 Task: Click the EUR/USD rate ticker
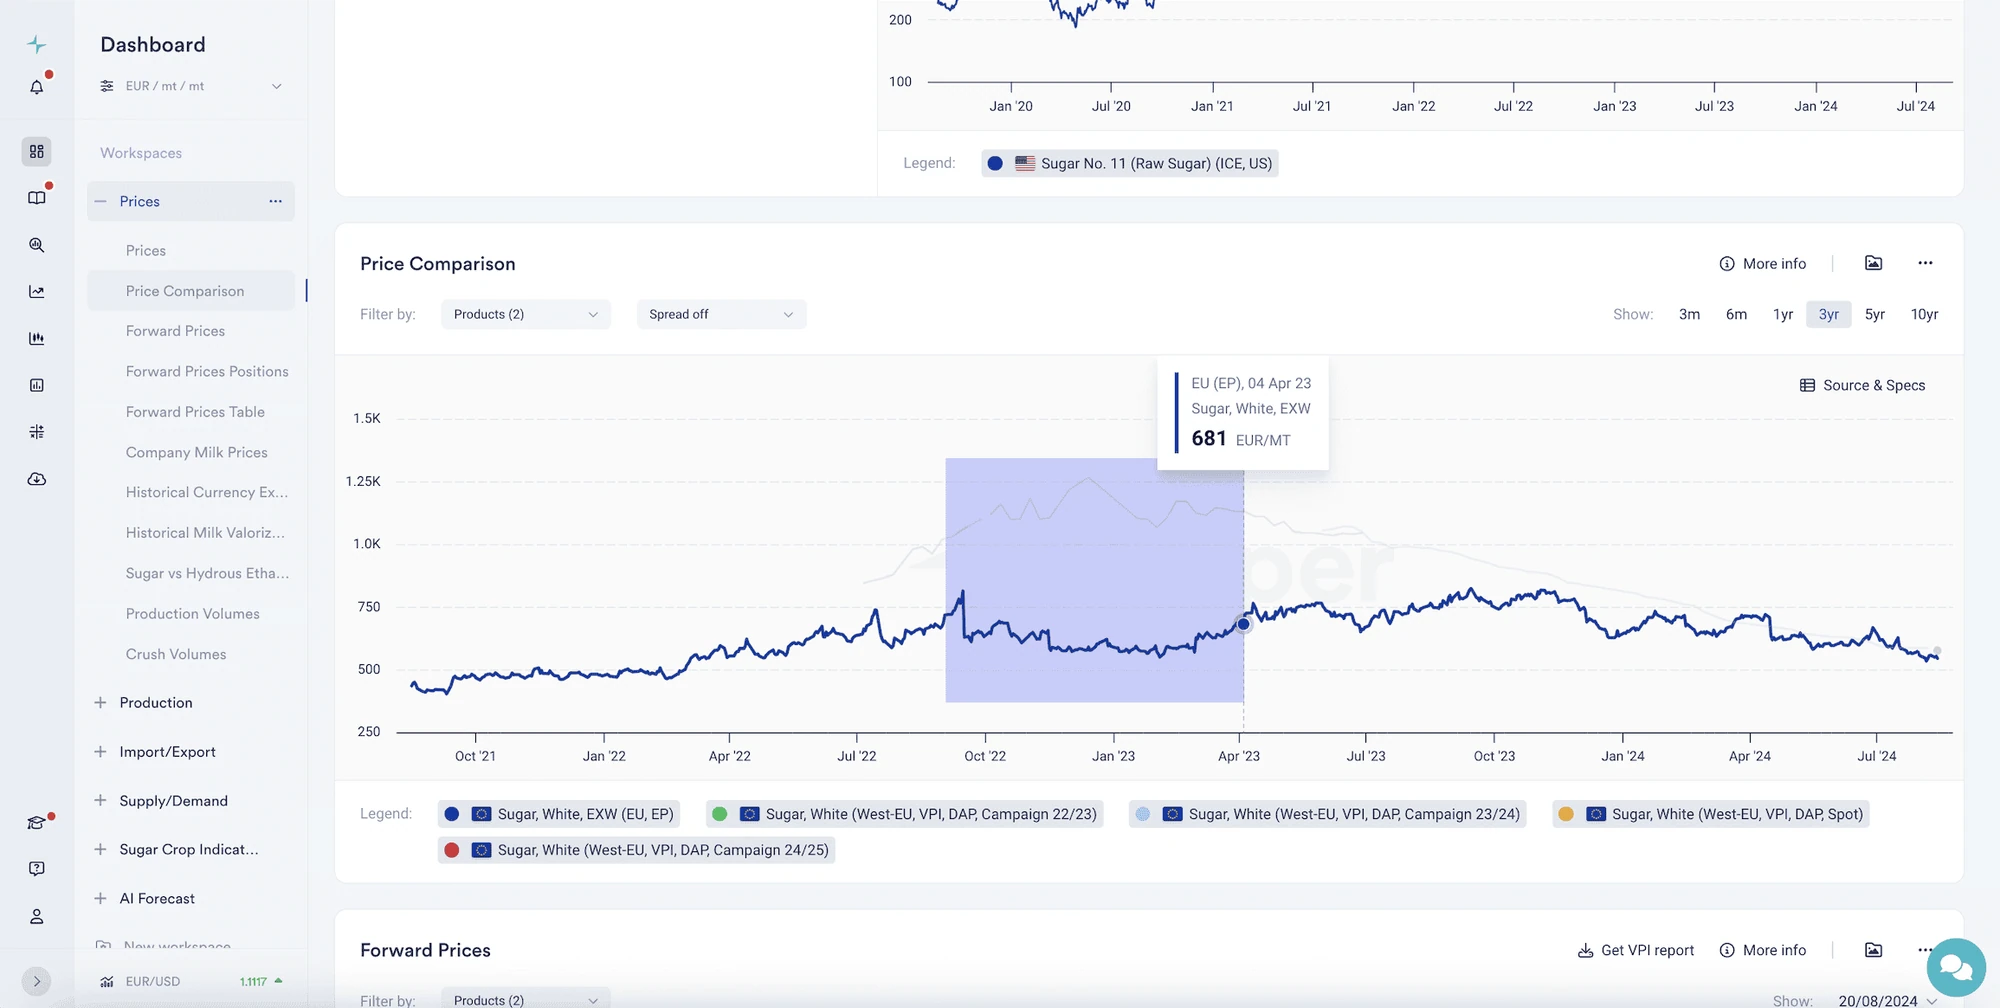pyautogui.click(x=190, y=981)
